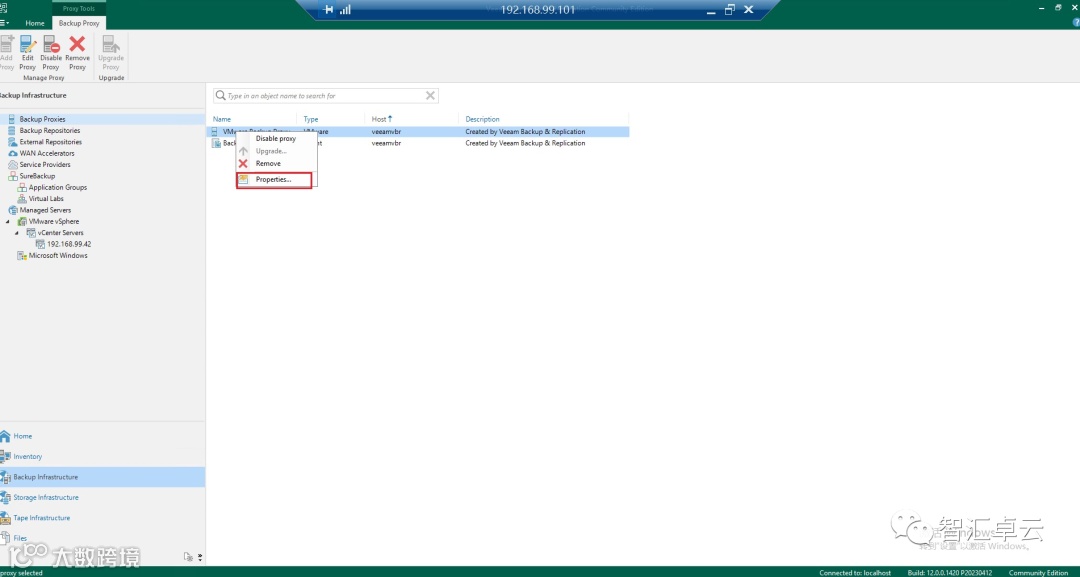Sort by the Host column header
The width and height of the screenshot is (1080, 577).
(x=382, y=119)
